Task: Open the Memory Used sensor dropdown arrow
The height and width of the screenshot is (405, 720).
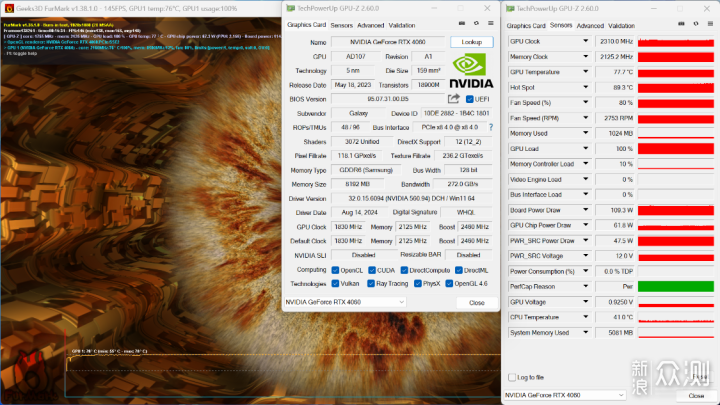Action: [x=585, y=133]
